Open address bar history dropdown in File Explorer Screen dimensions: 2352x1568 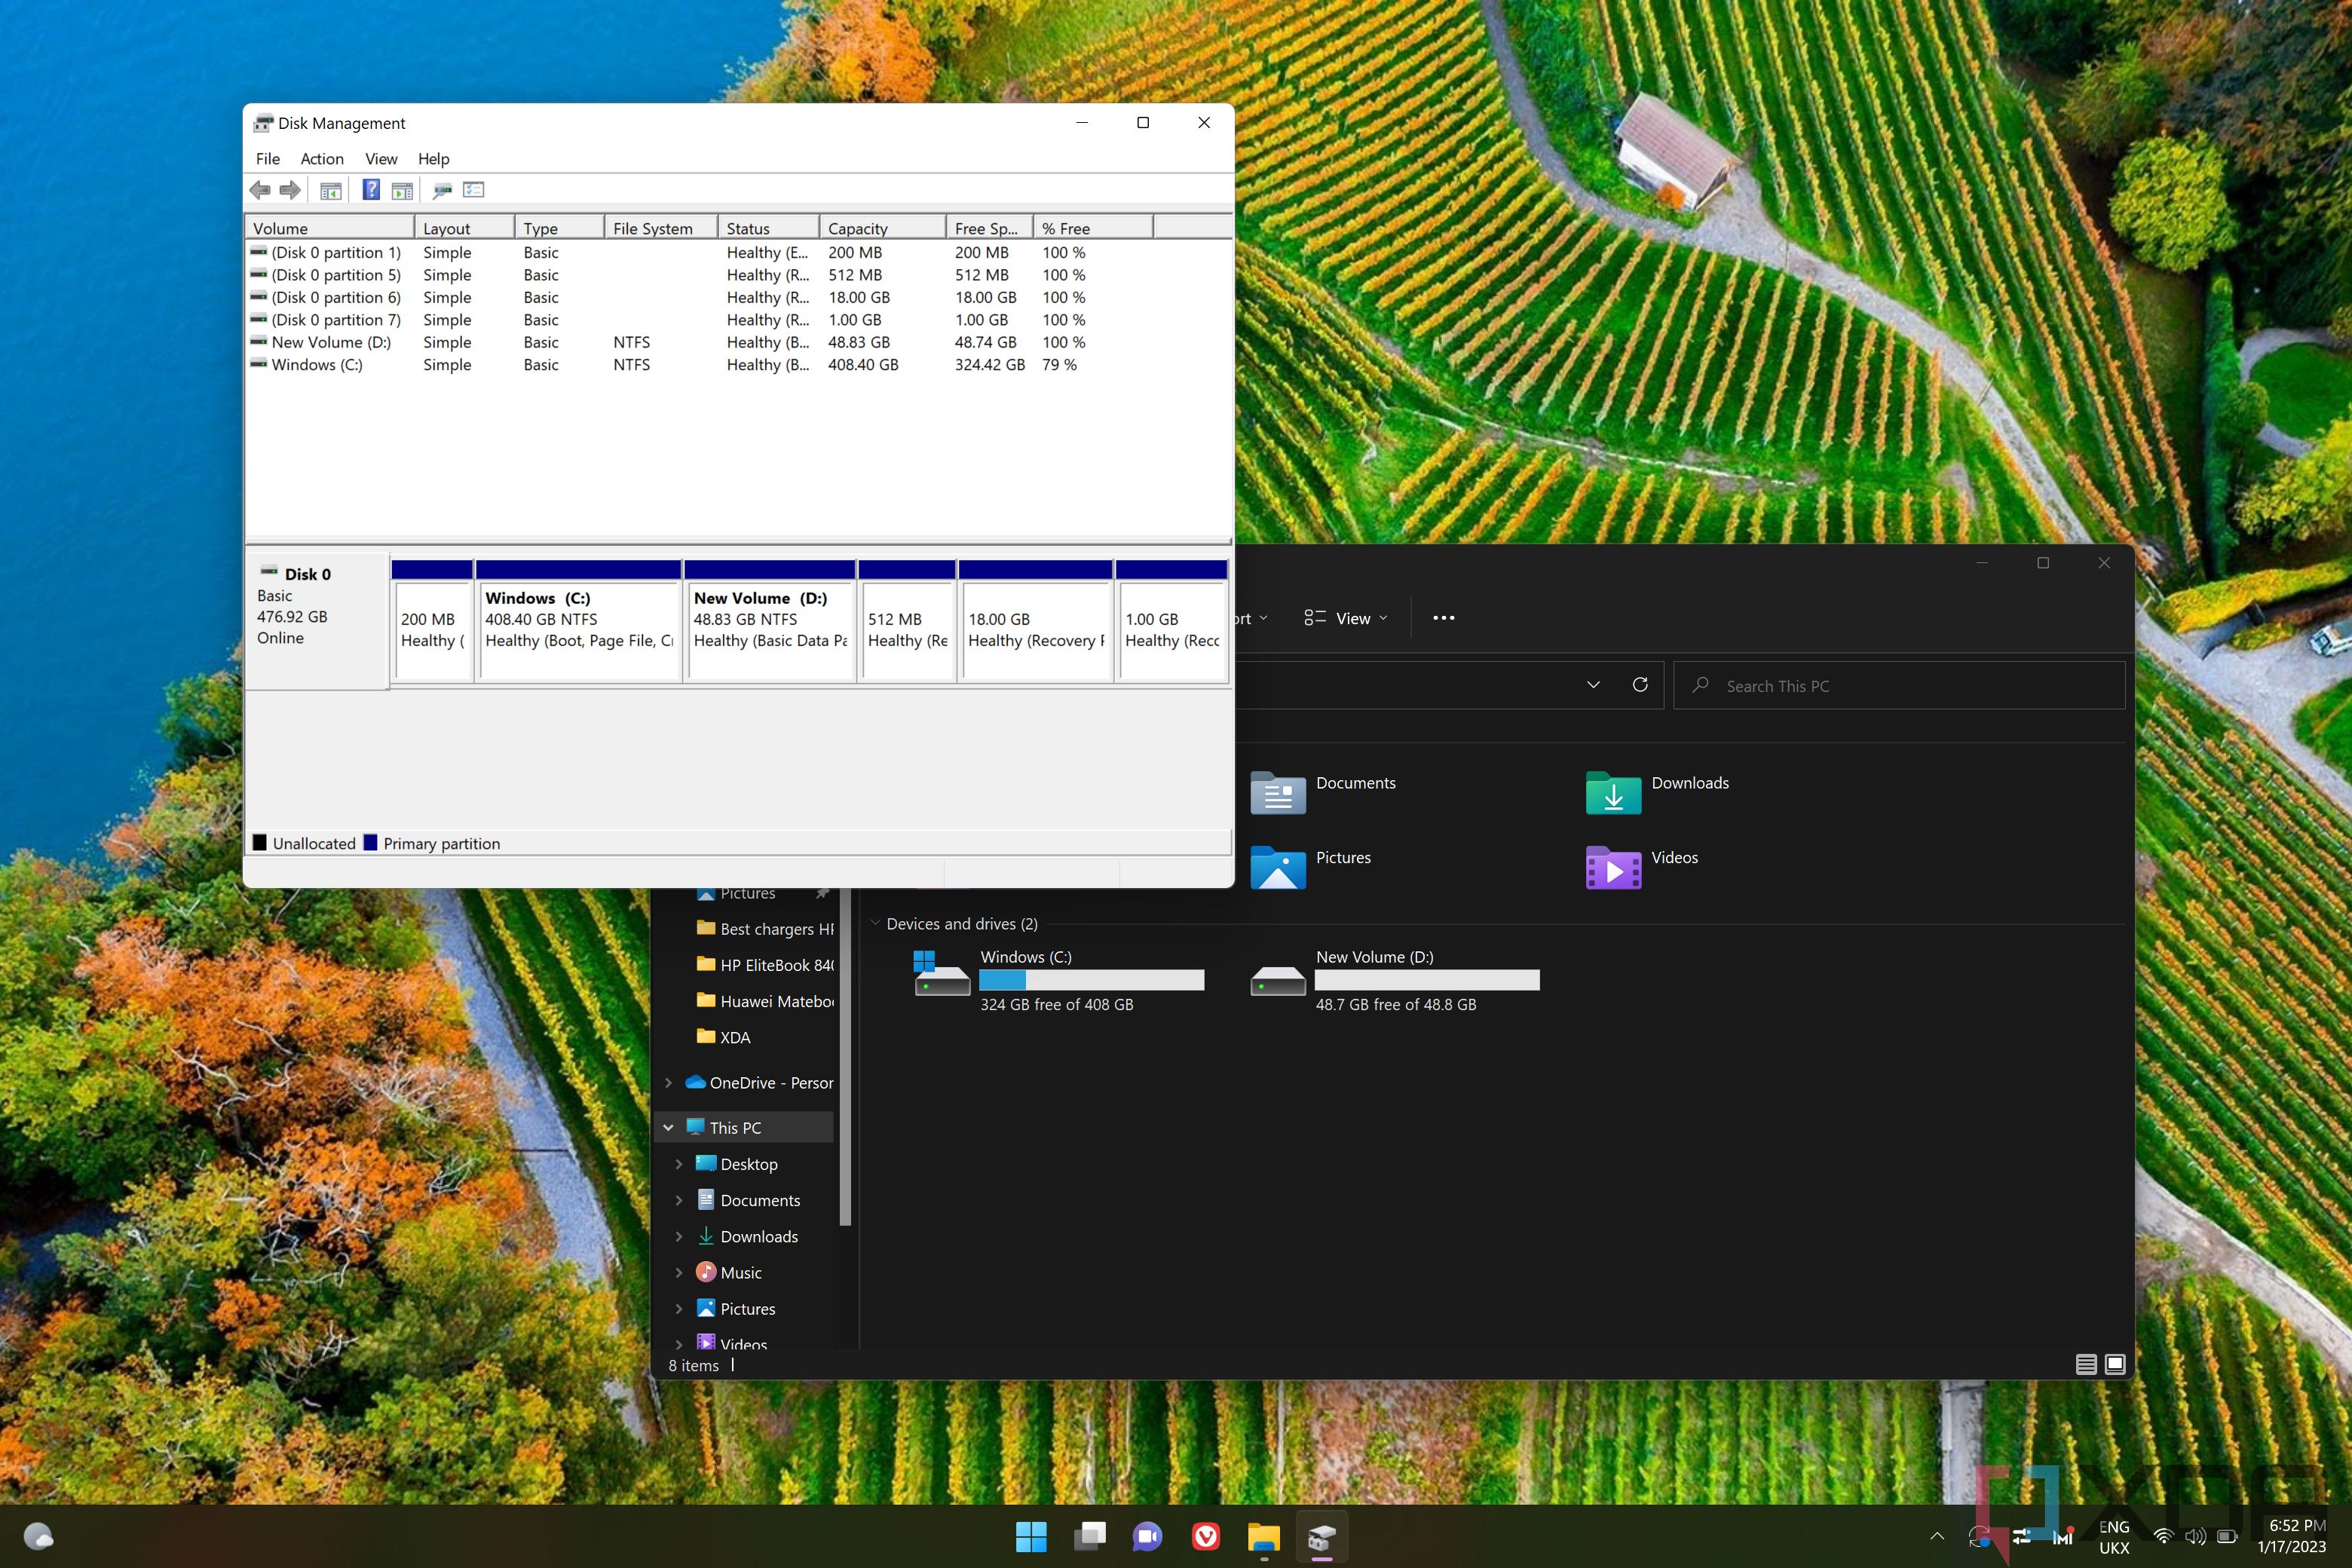click(x=1593, y=685)
